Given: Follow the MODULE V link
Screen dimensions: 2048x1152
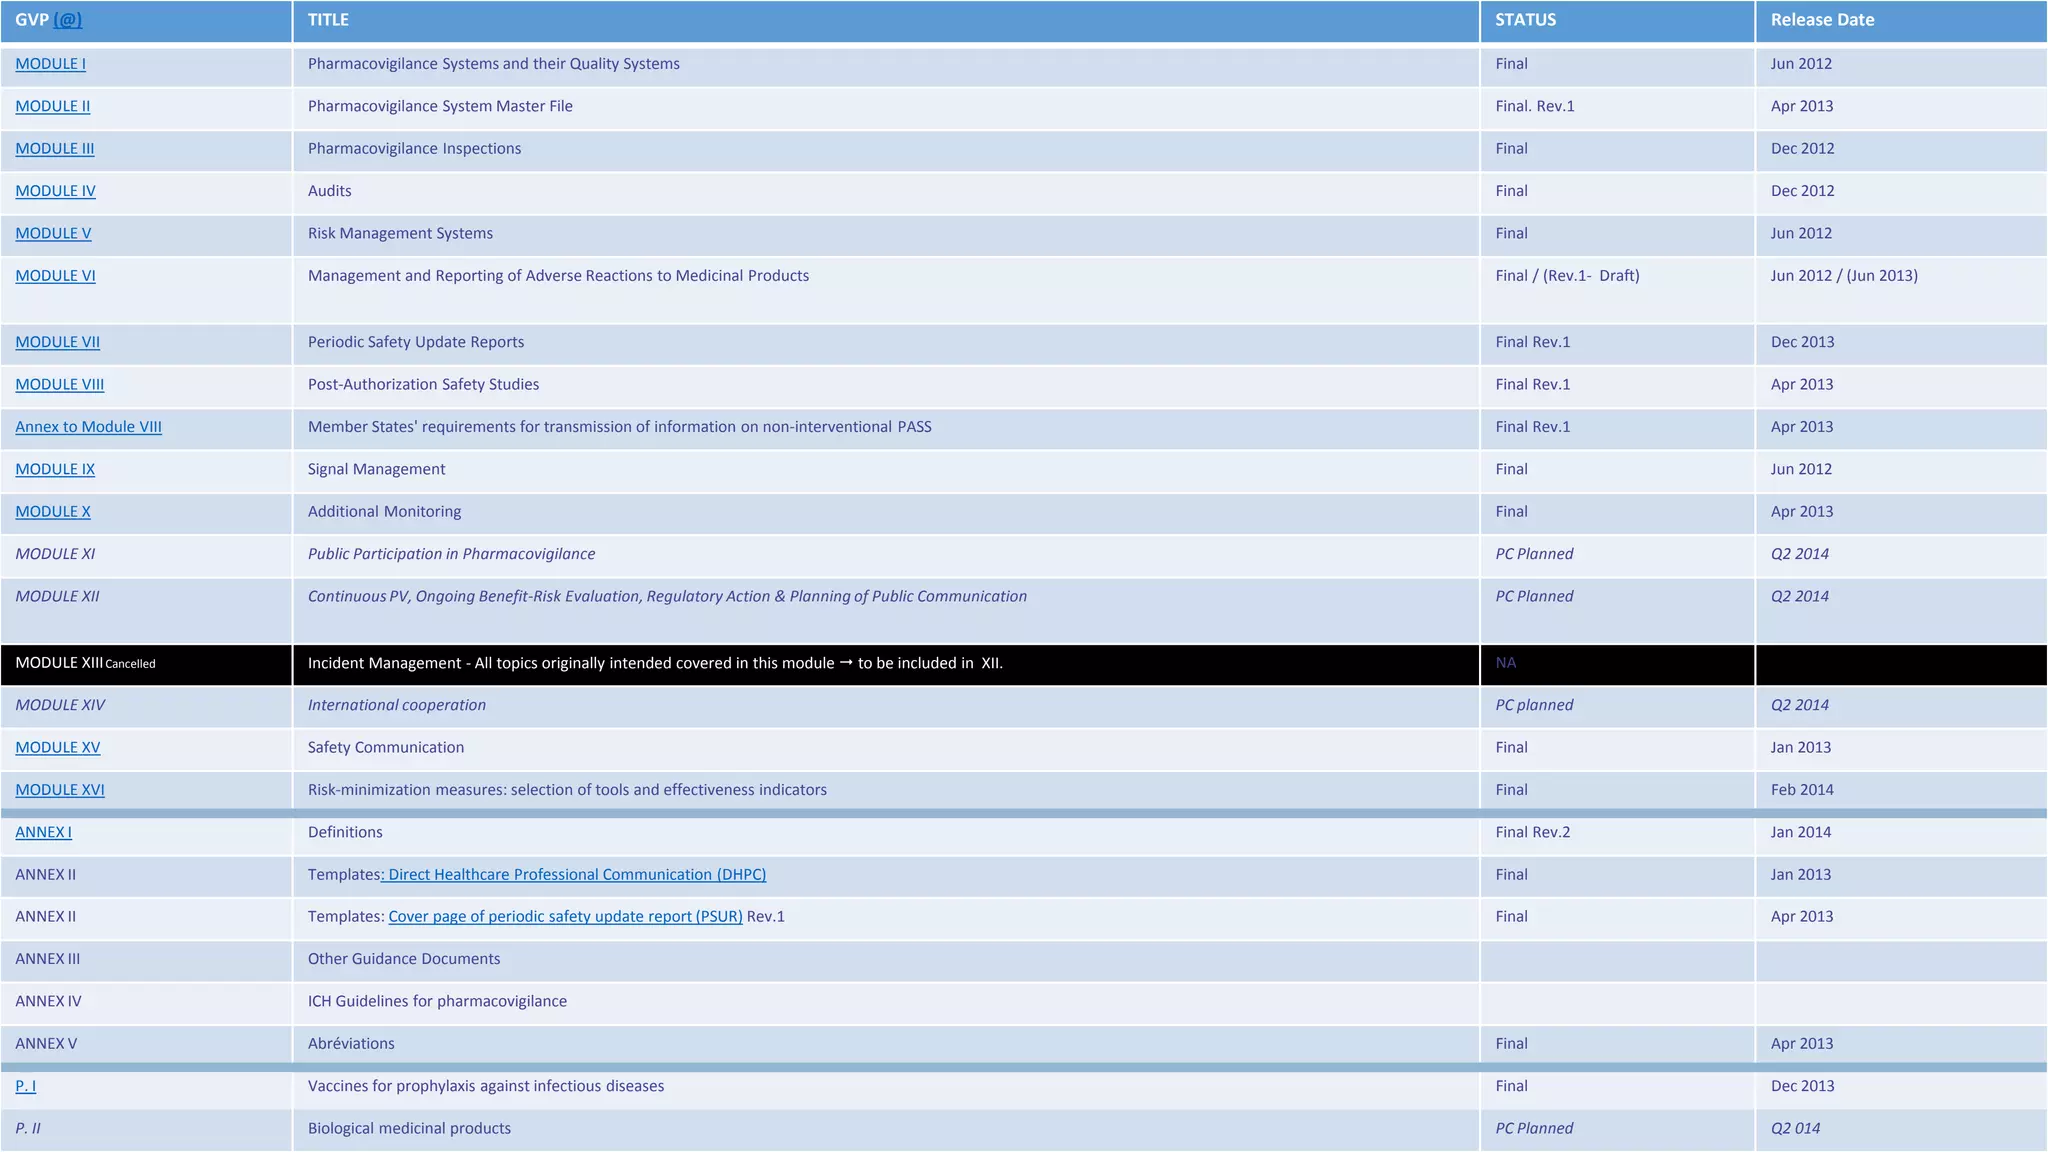Looking at the screenshot, I should [53, 233].
